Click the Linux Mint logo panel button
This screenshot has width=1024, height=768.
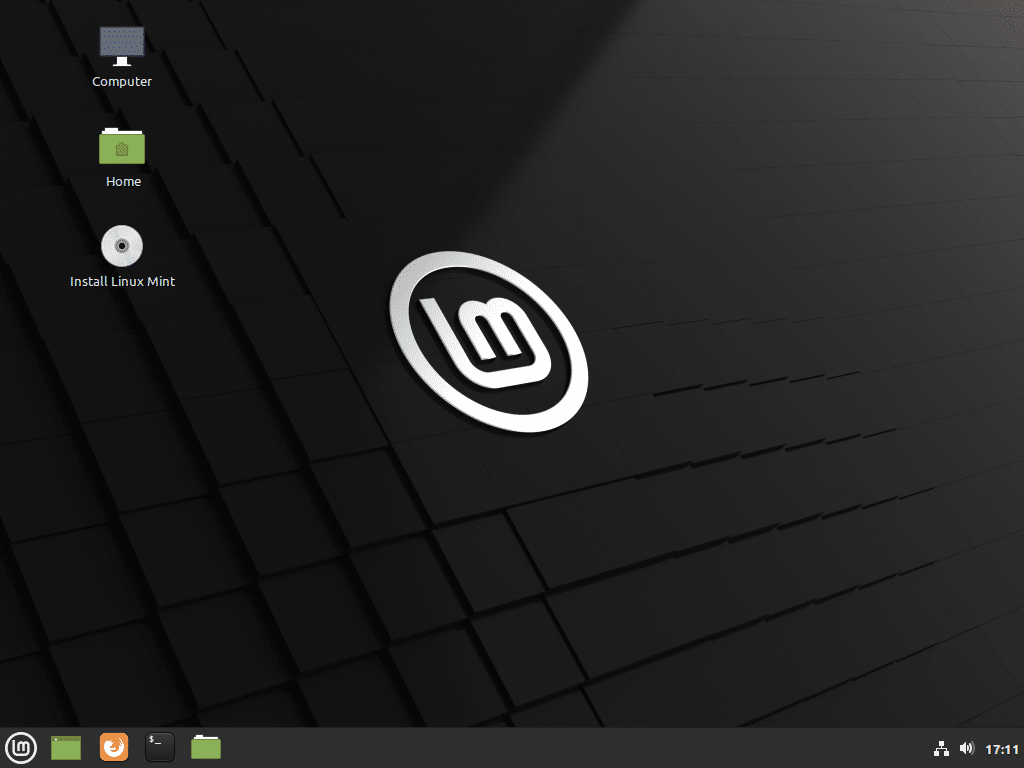[x=21, y=747]
